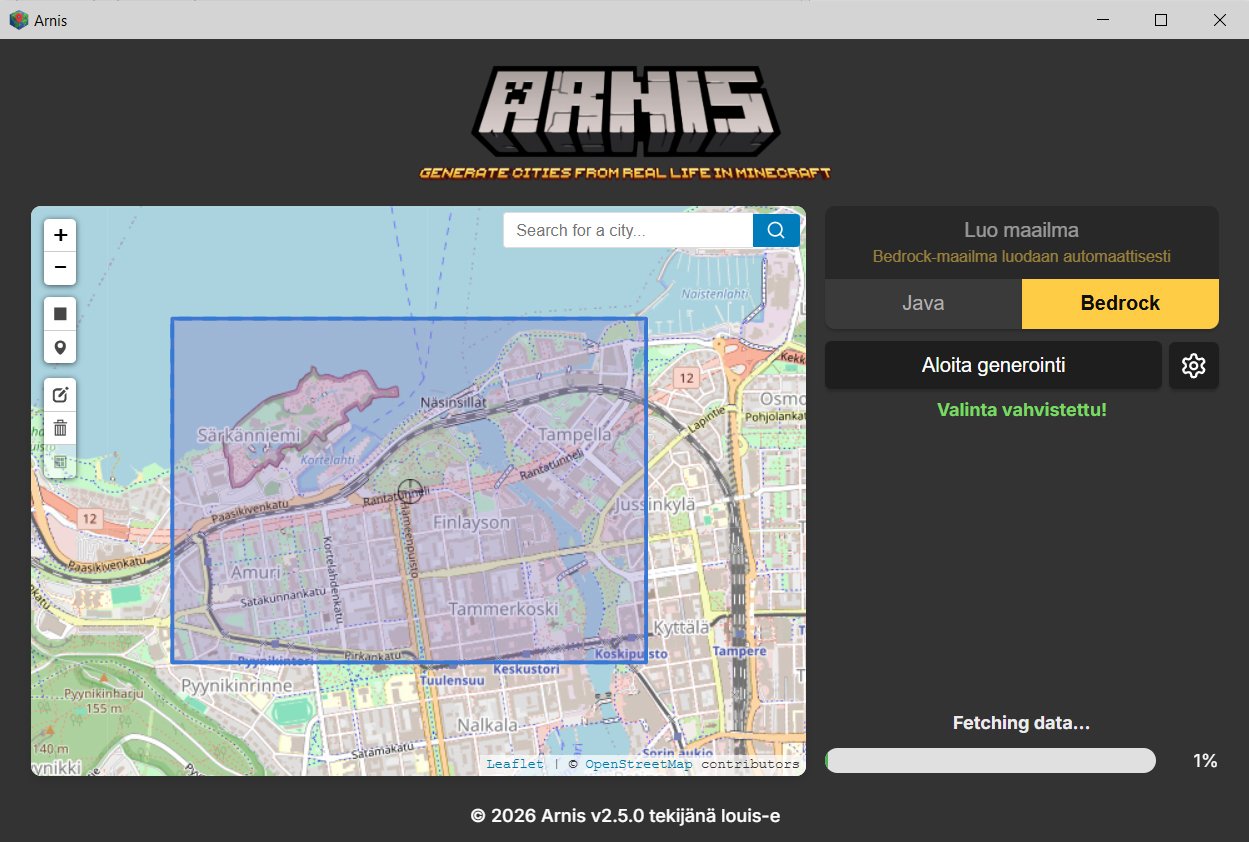This screenshot has height=842, width=1249.
Task: Zoom out on the map
Action: click(x=60, y=268)
